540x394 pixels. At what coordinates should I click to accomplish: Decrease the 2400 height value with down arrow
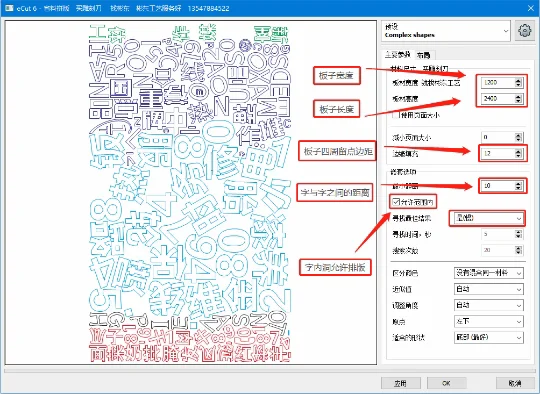519,101
